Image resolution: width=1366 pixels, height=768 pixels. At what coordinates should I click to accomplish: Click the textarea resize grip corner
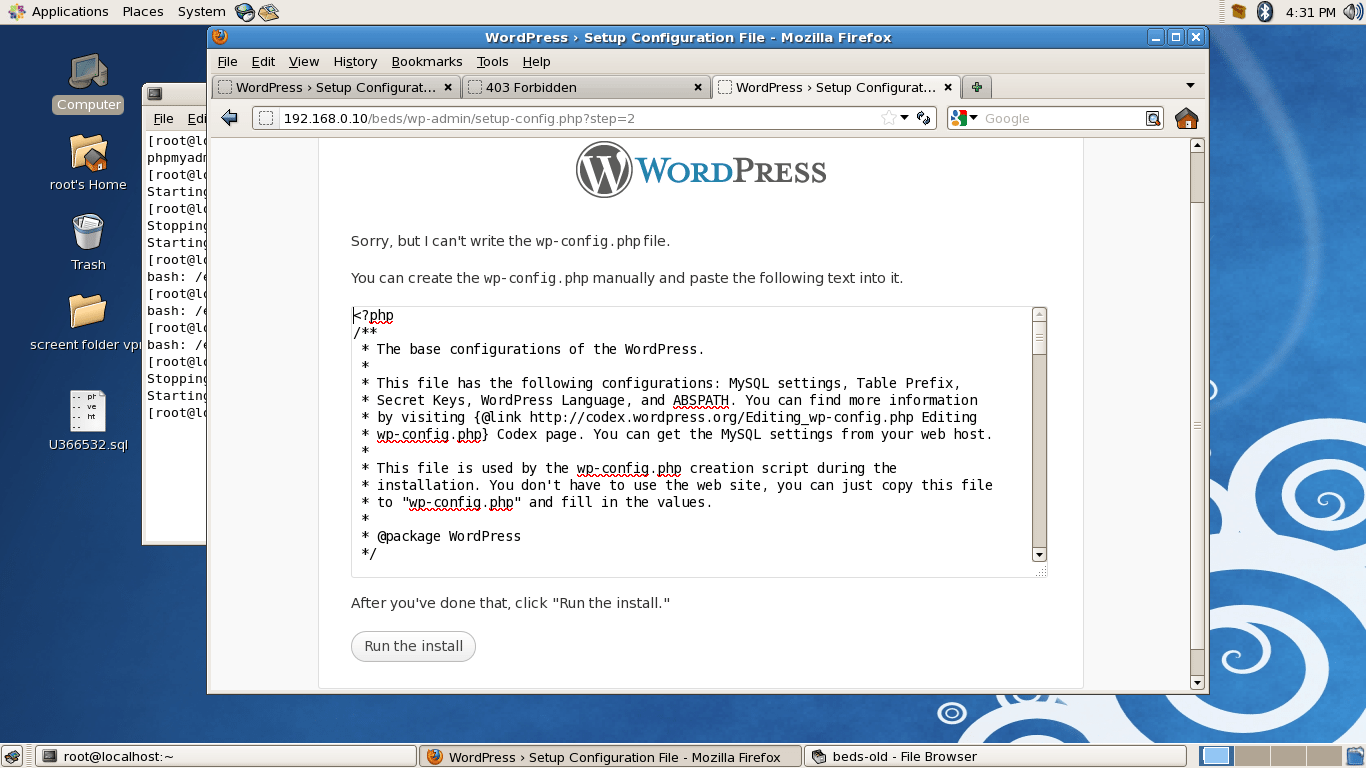click(1040, 570)
